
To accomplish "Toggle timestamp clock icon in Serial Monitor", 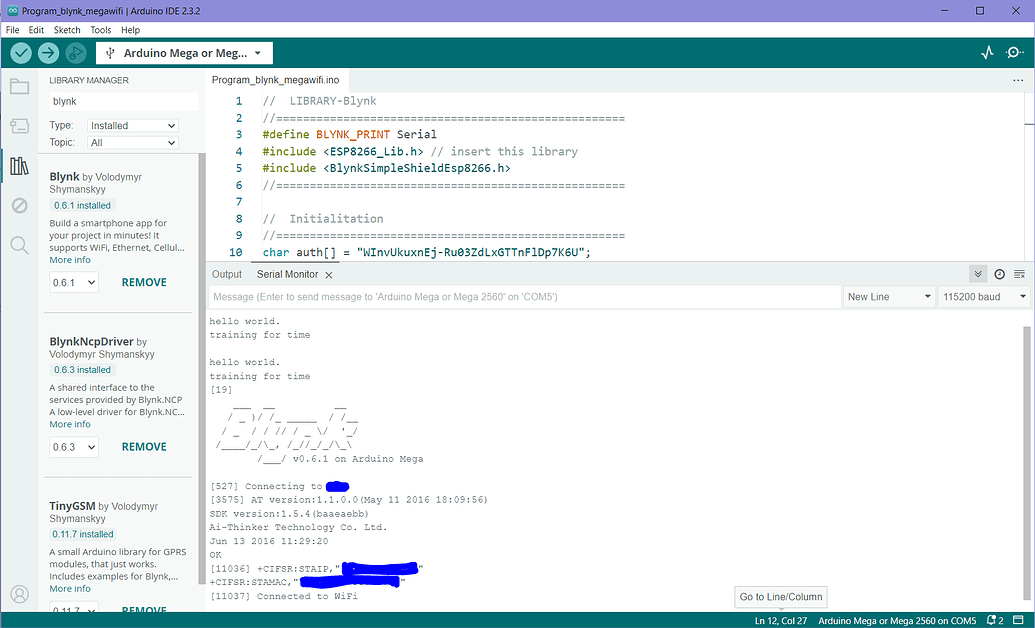I will coord(999,274).
